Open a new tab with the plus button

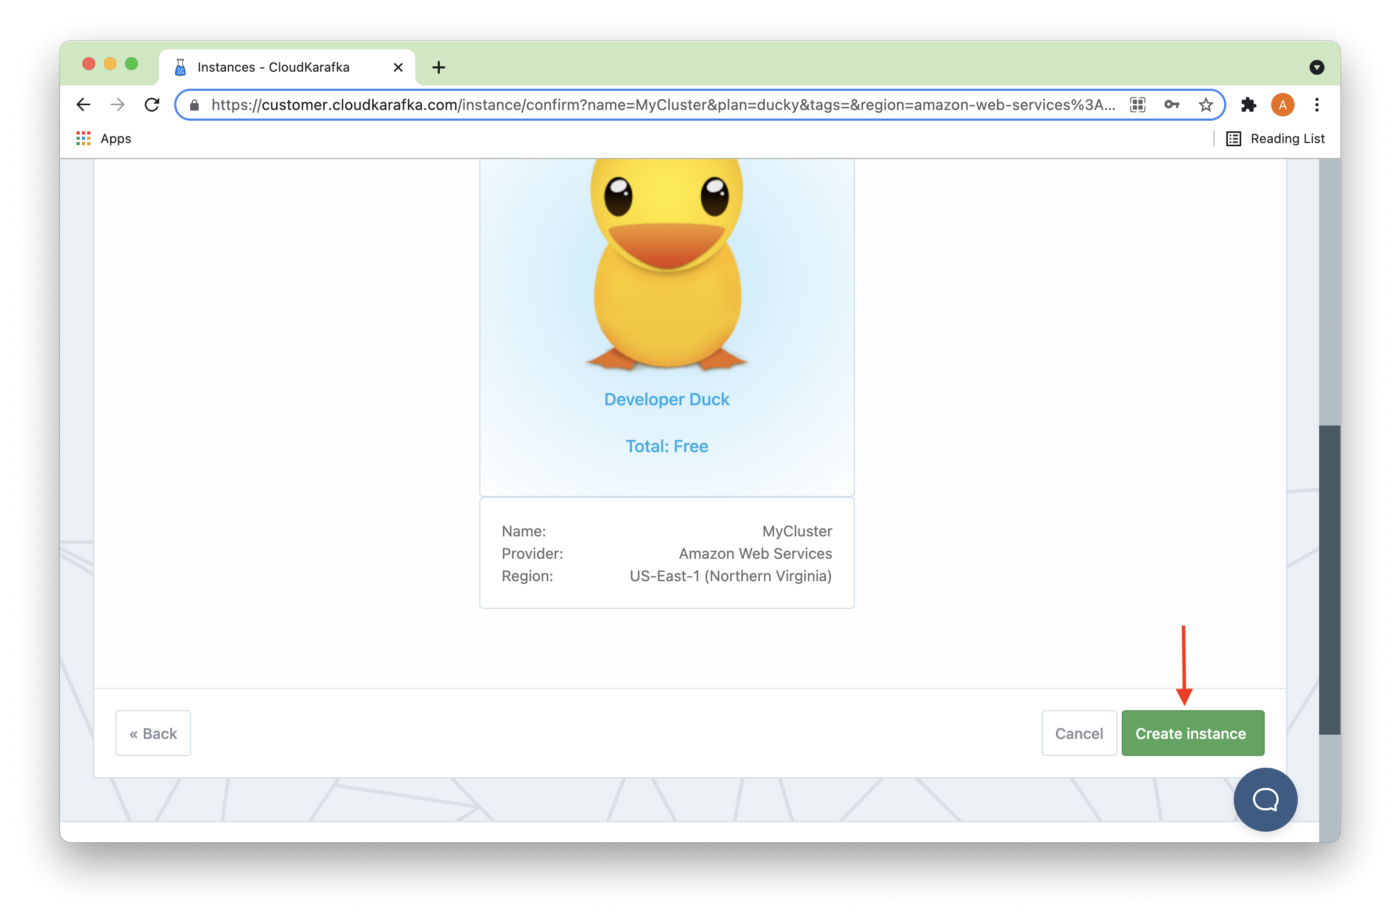(x=438, y=67)
